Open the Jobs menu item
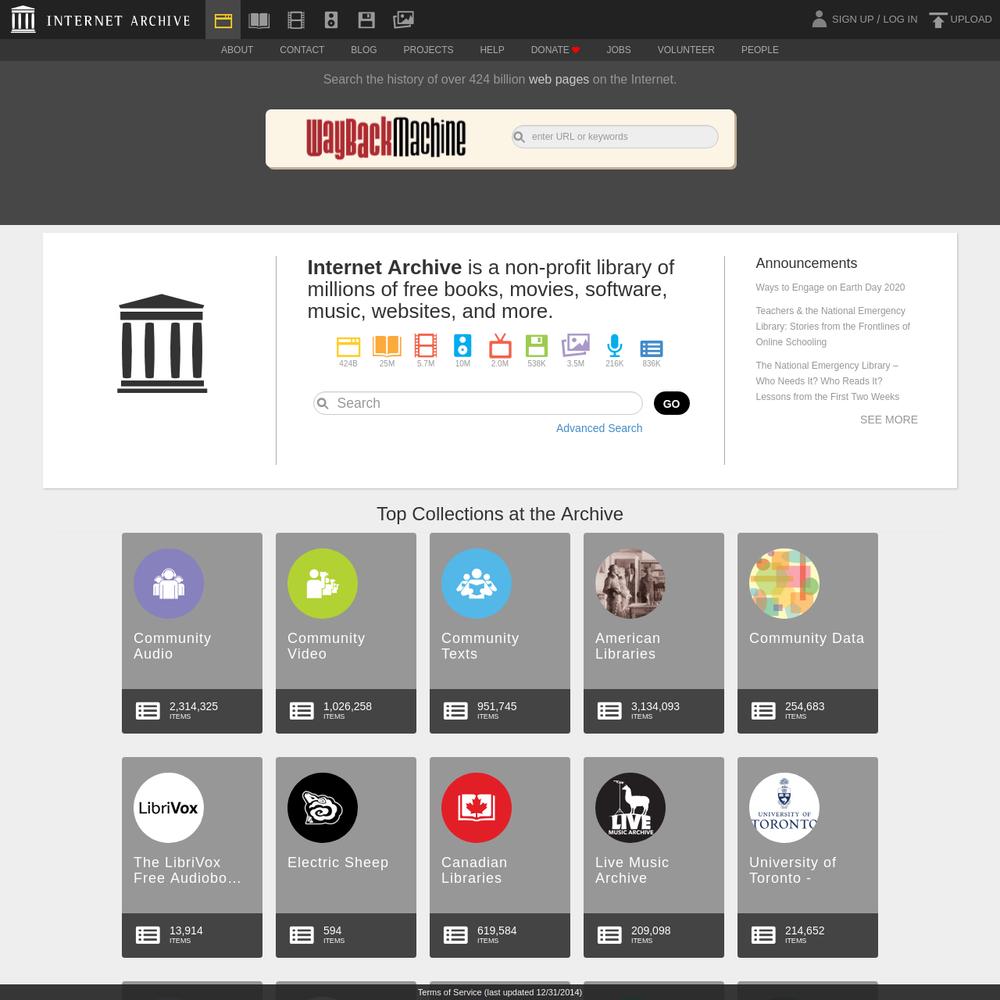 [x=619, y=50]
